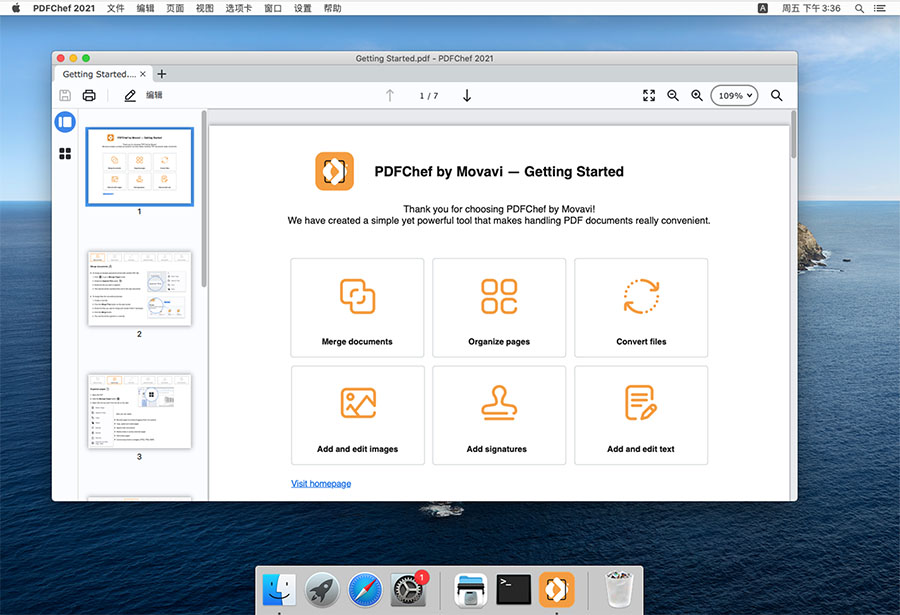The height and width of the screenshot is (615, 900).
Task: Add a new tab with the plus button
Action: pos(162,74)
